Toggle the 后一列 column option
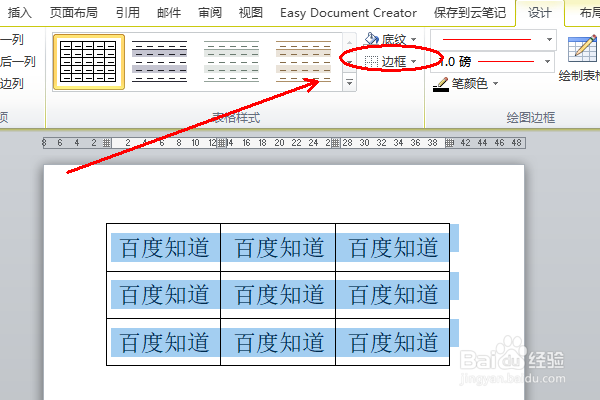 click(18, 61)
